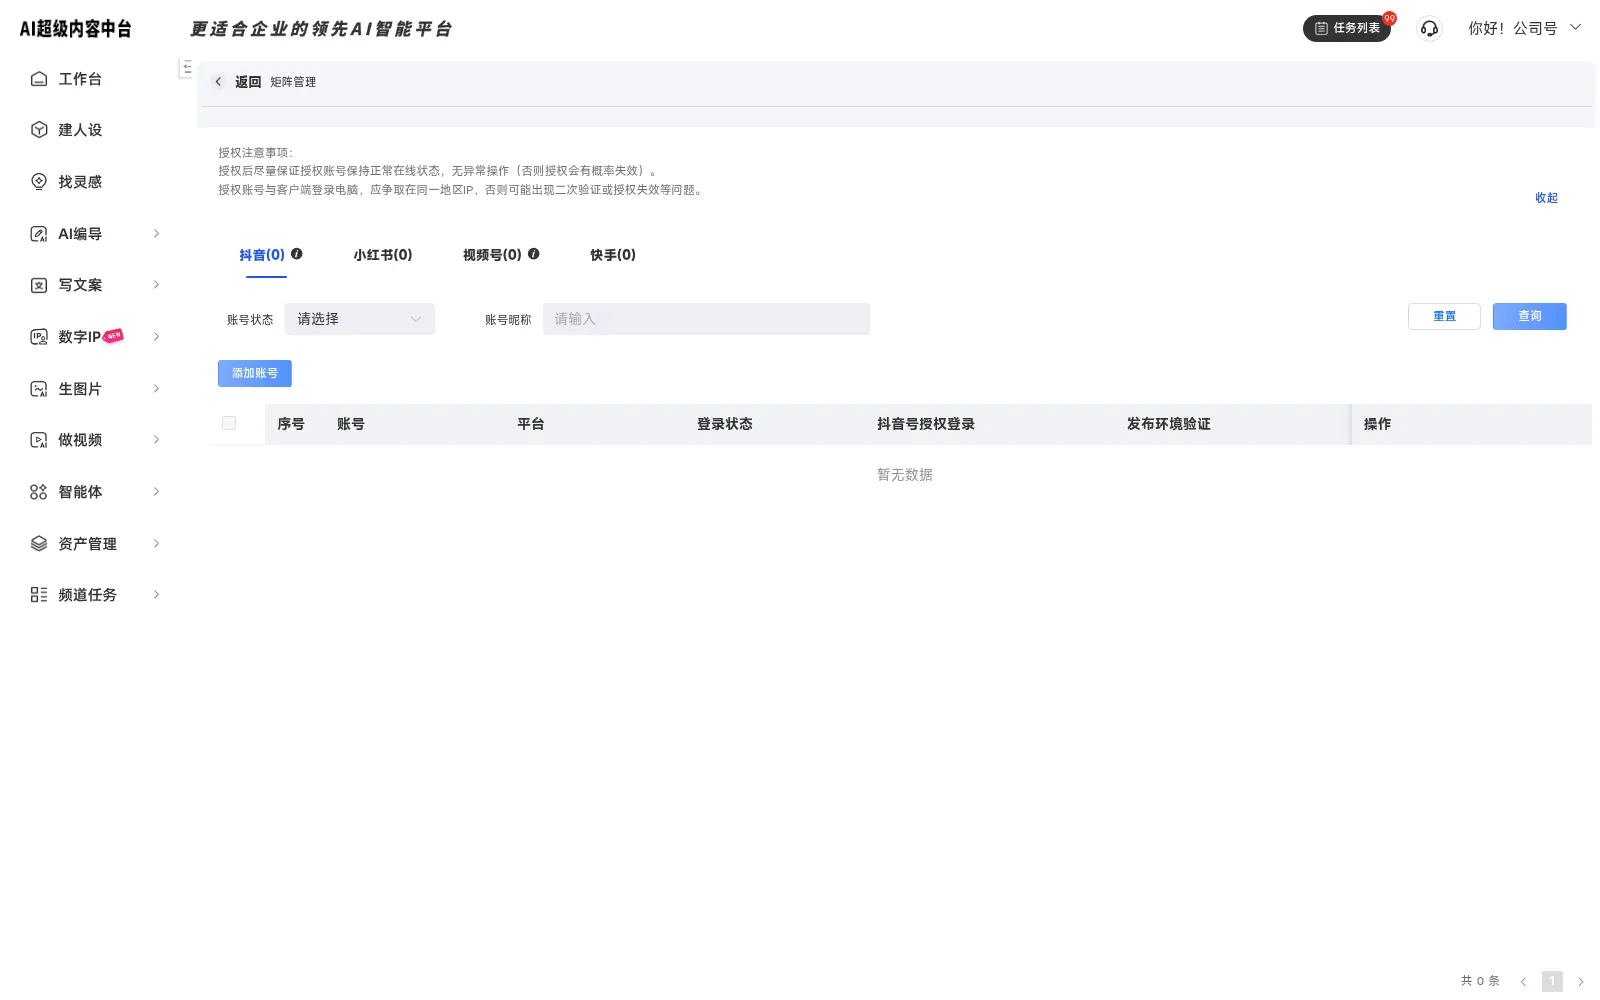Focus the 账号昵称 input field
The image size is (1600, 1000).
[706, 319]
